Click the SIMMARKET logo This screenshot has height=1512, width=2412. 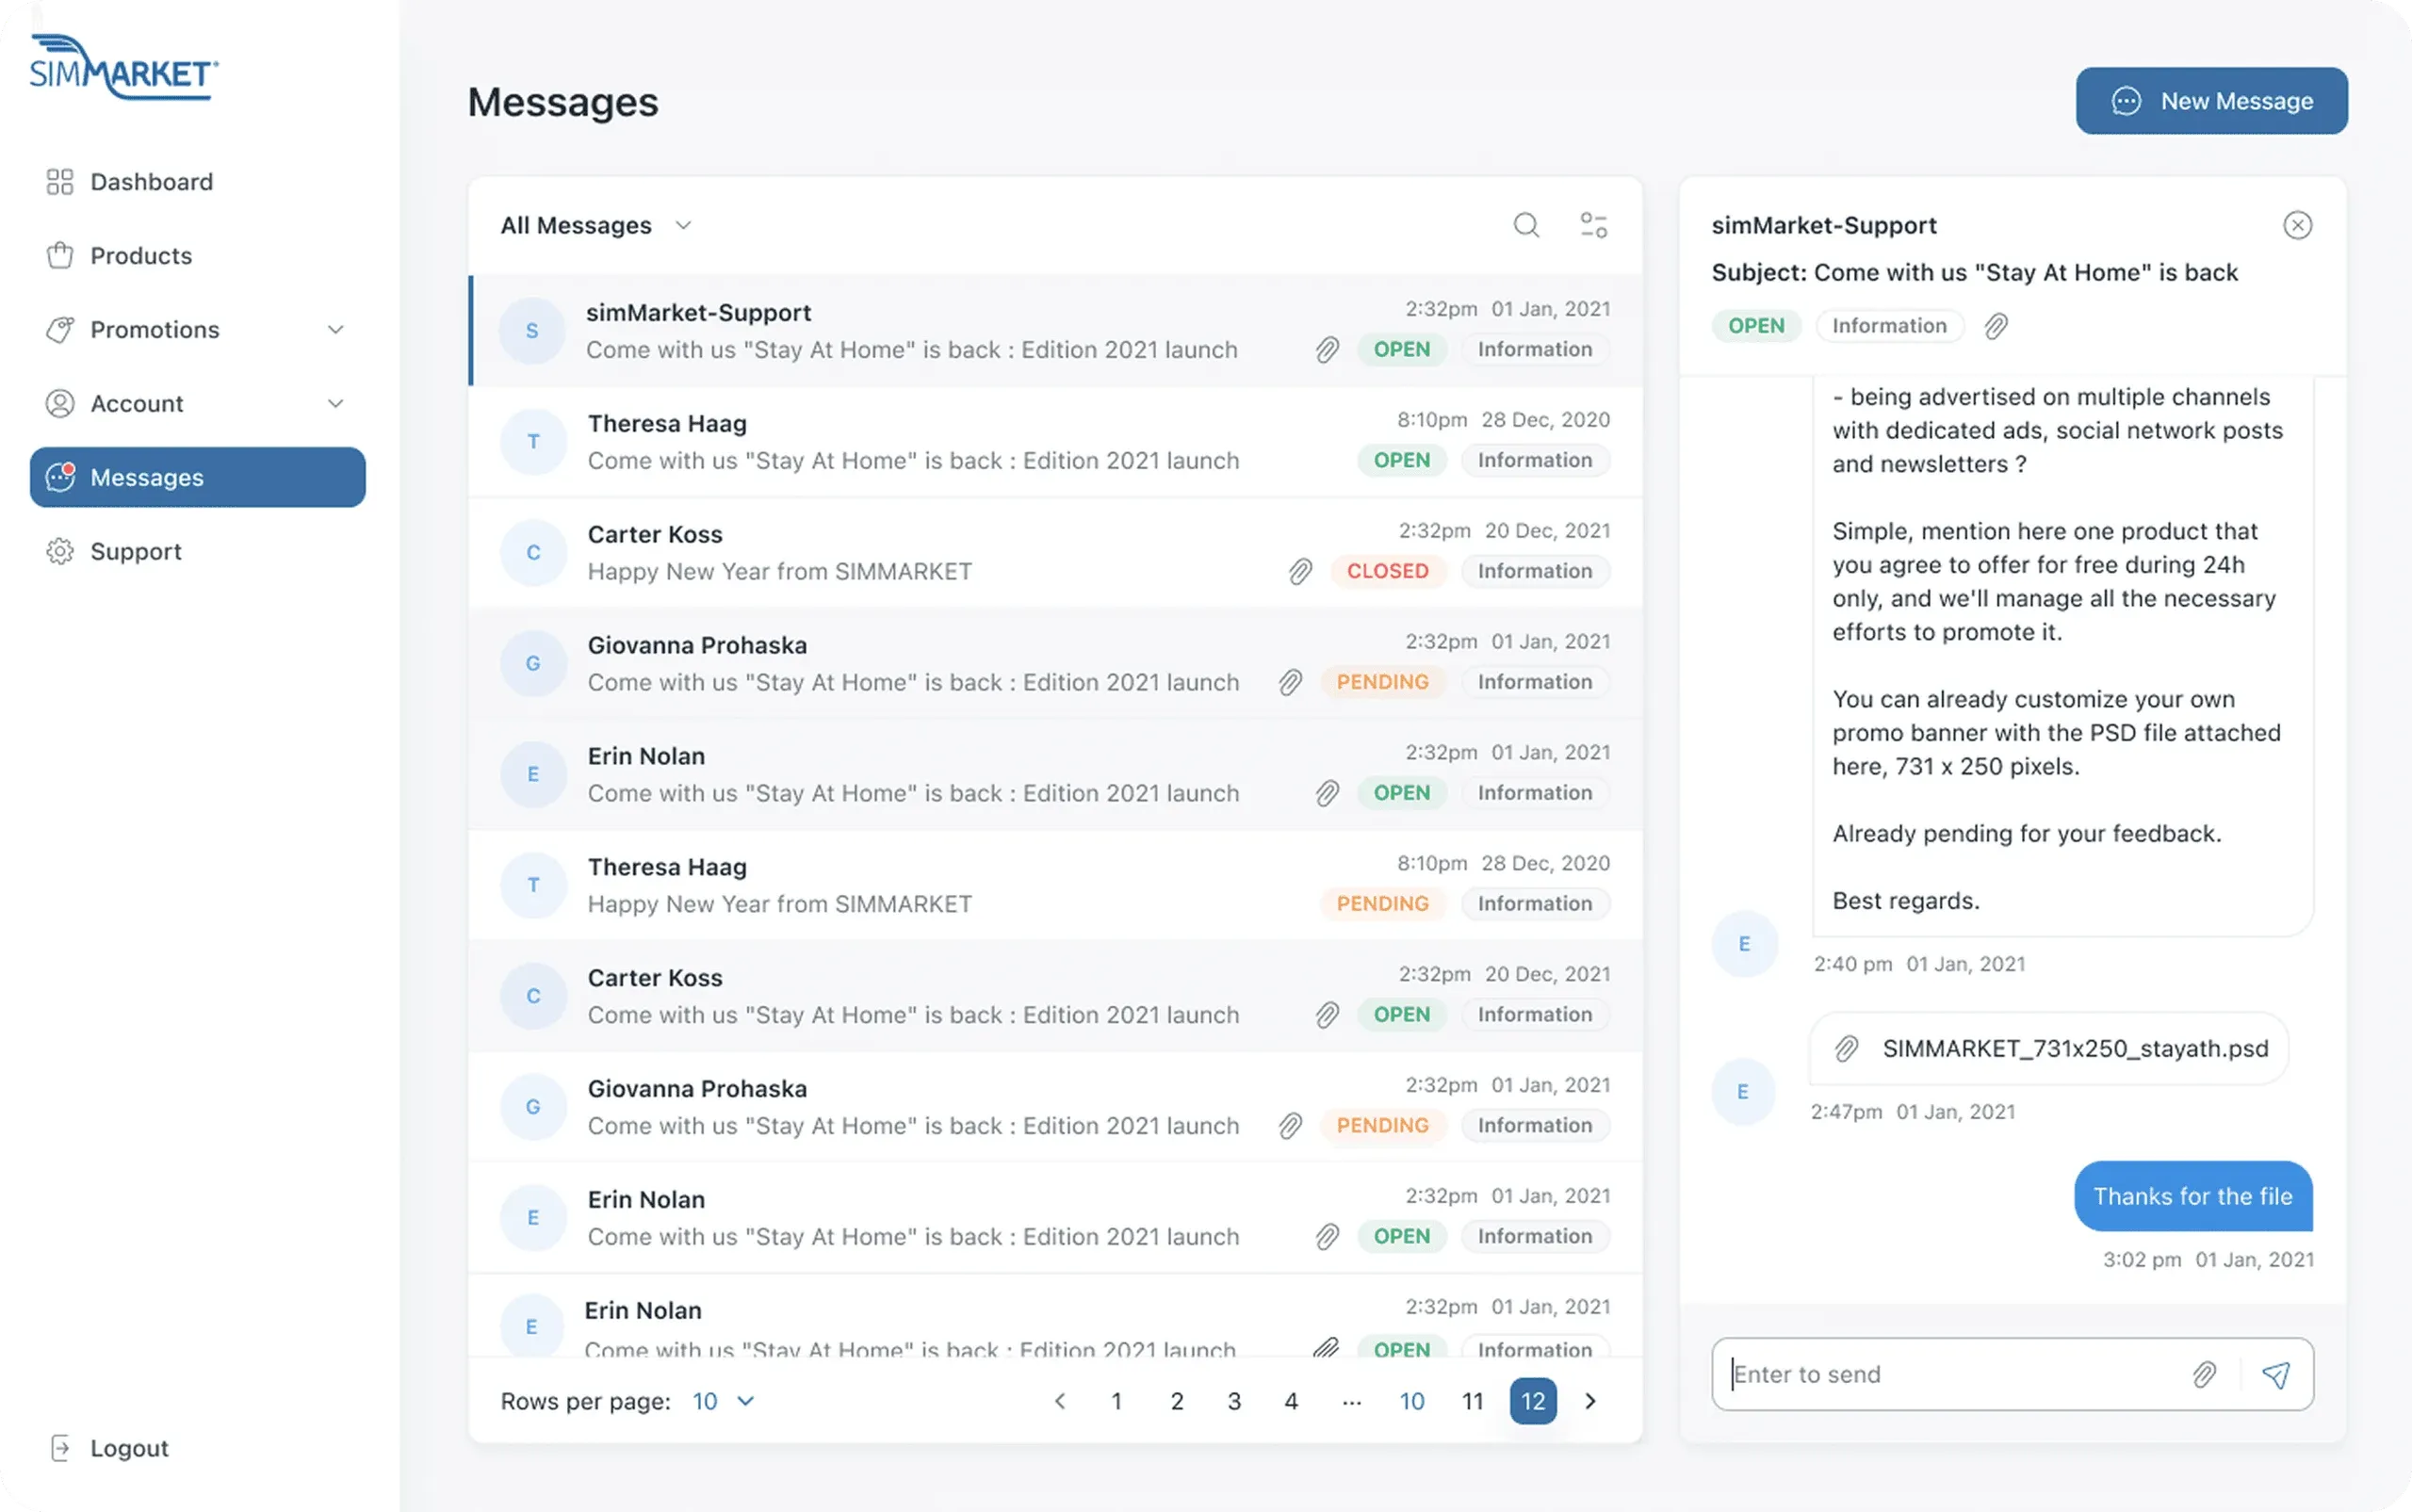(x=123, y=67)
